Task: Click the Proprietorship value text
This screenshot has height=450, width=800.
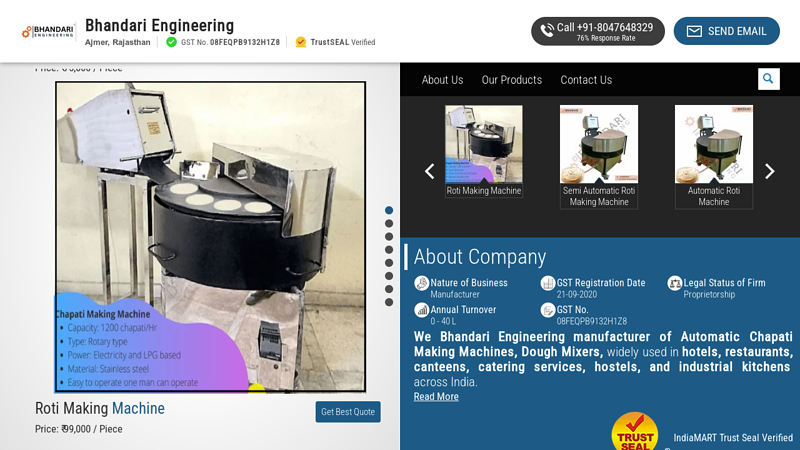Action: coord(709,294)
